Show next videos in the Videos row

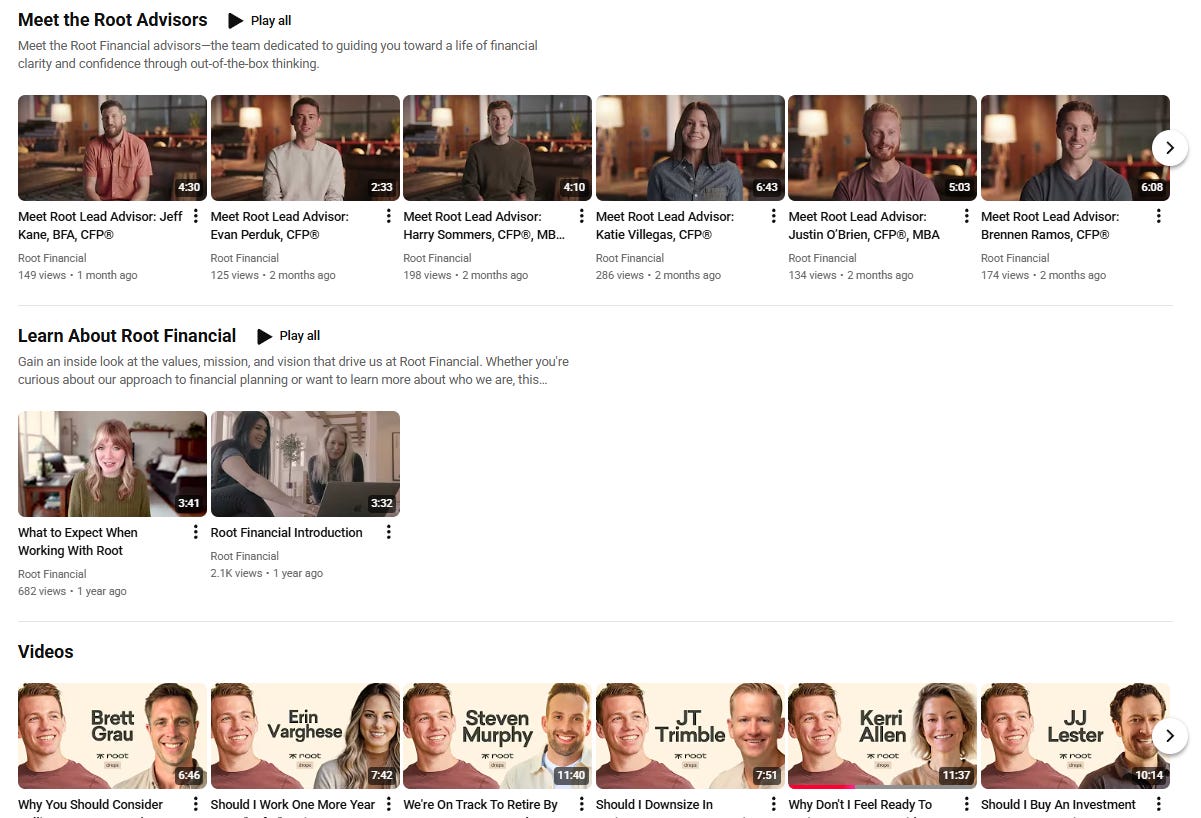click(1170, 736)
